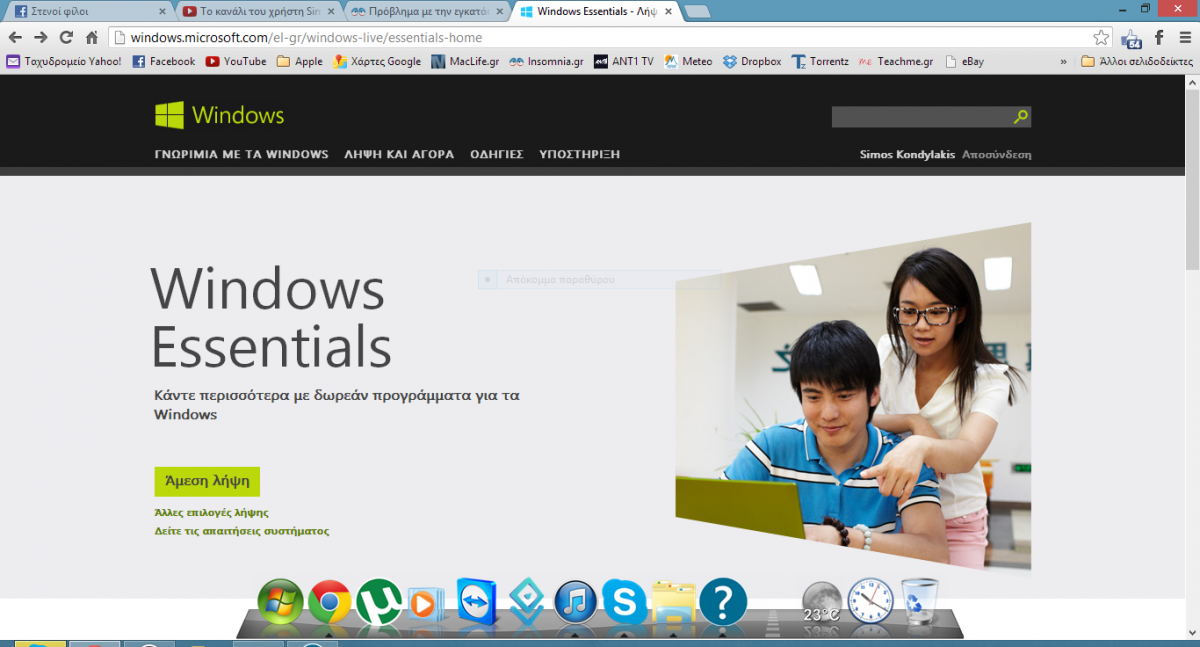1200x647 pixels.
Task: Expand the bookmarks overflow chevron
Action: pyautogui.click(x=1063, y=61)
